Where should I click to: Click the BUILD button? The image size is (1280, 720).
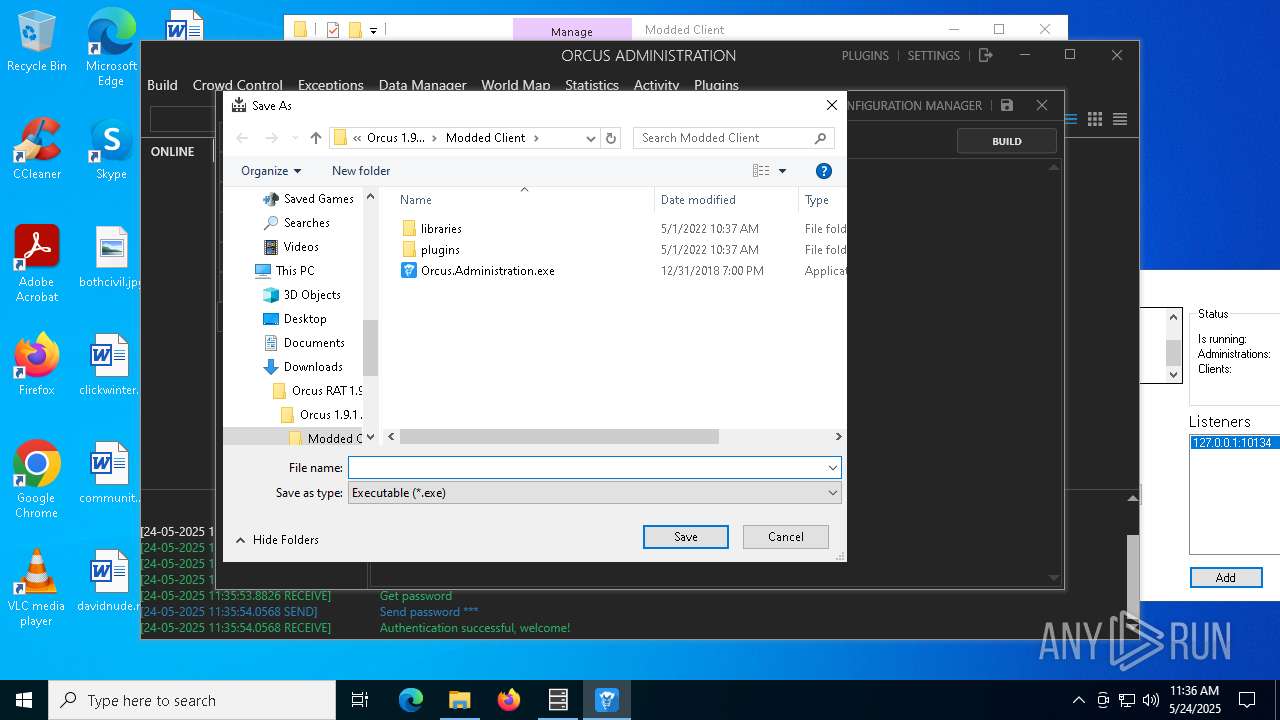(x=1007, y=141)
